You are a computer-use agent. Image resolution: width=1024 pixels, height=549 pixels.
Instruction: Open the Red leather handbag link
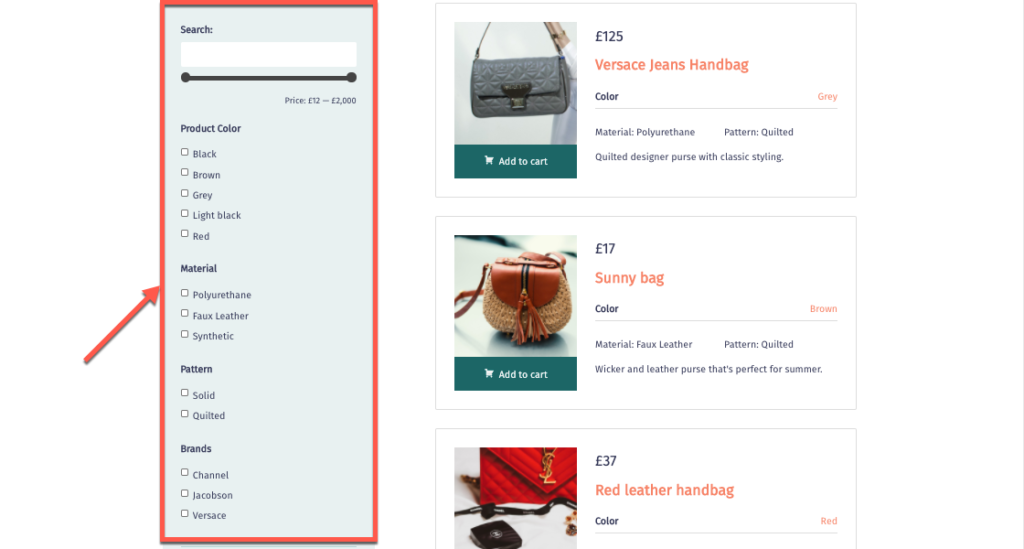(x=664, y=490)
